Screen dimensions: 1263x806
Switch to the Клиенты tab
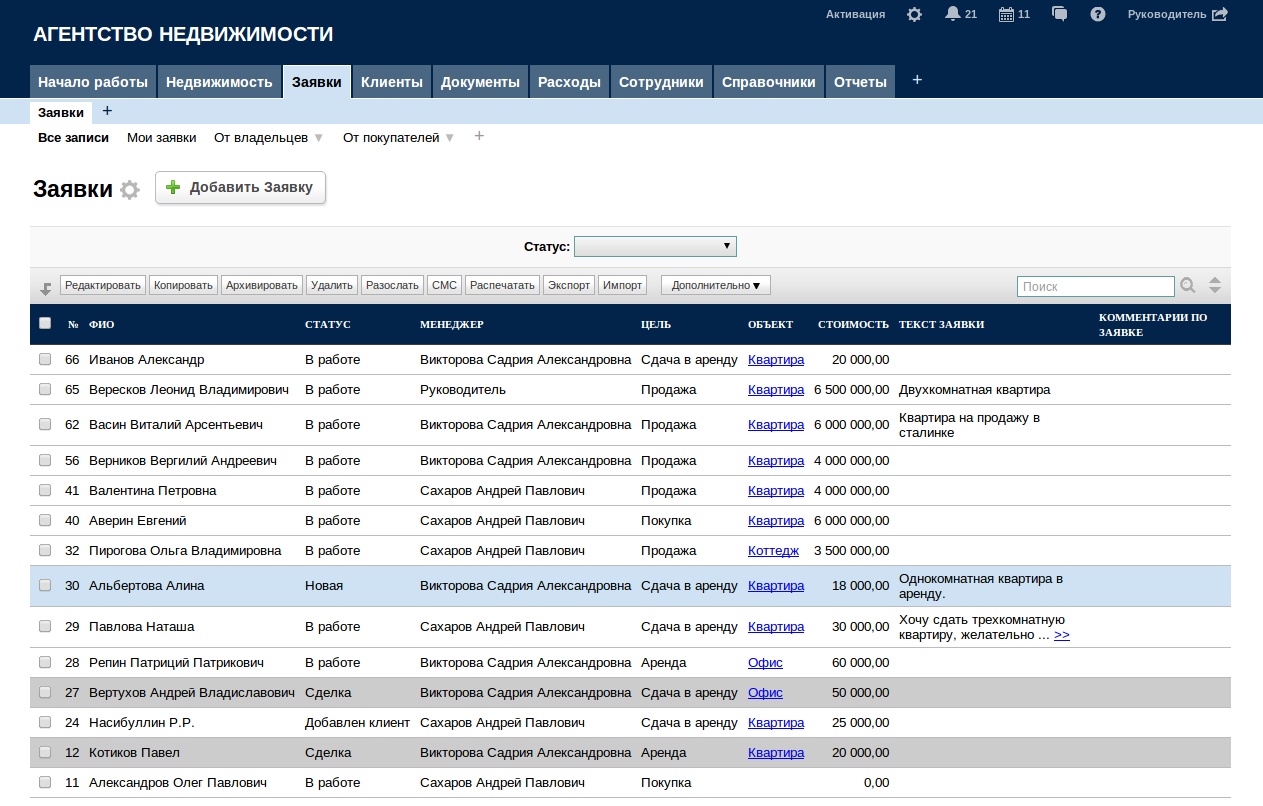[x=391, y=82]
